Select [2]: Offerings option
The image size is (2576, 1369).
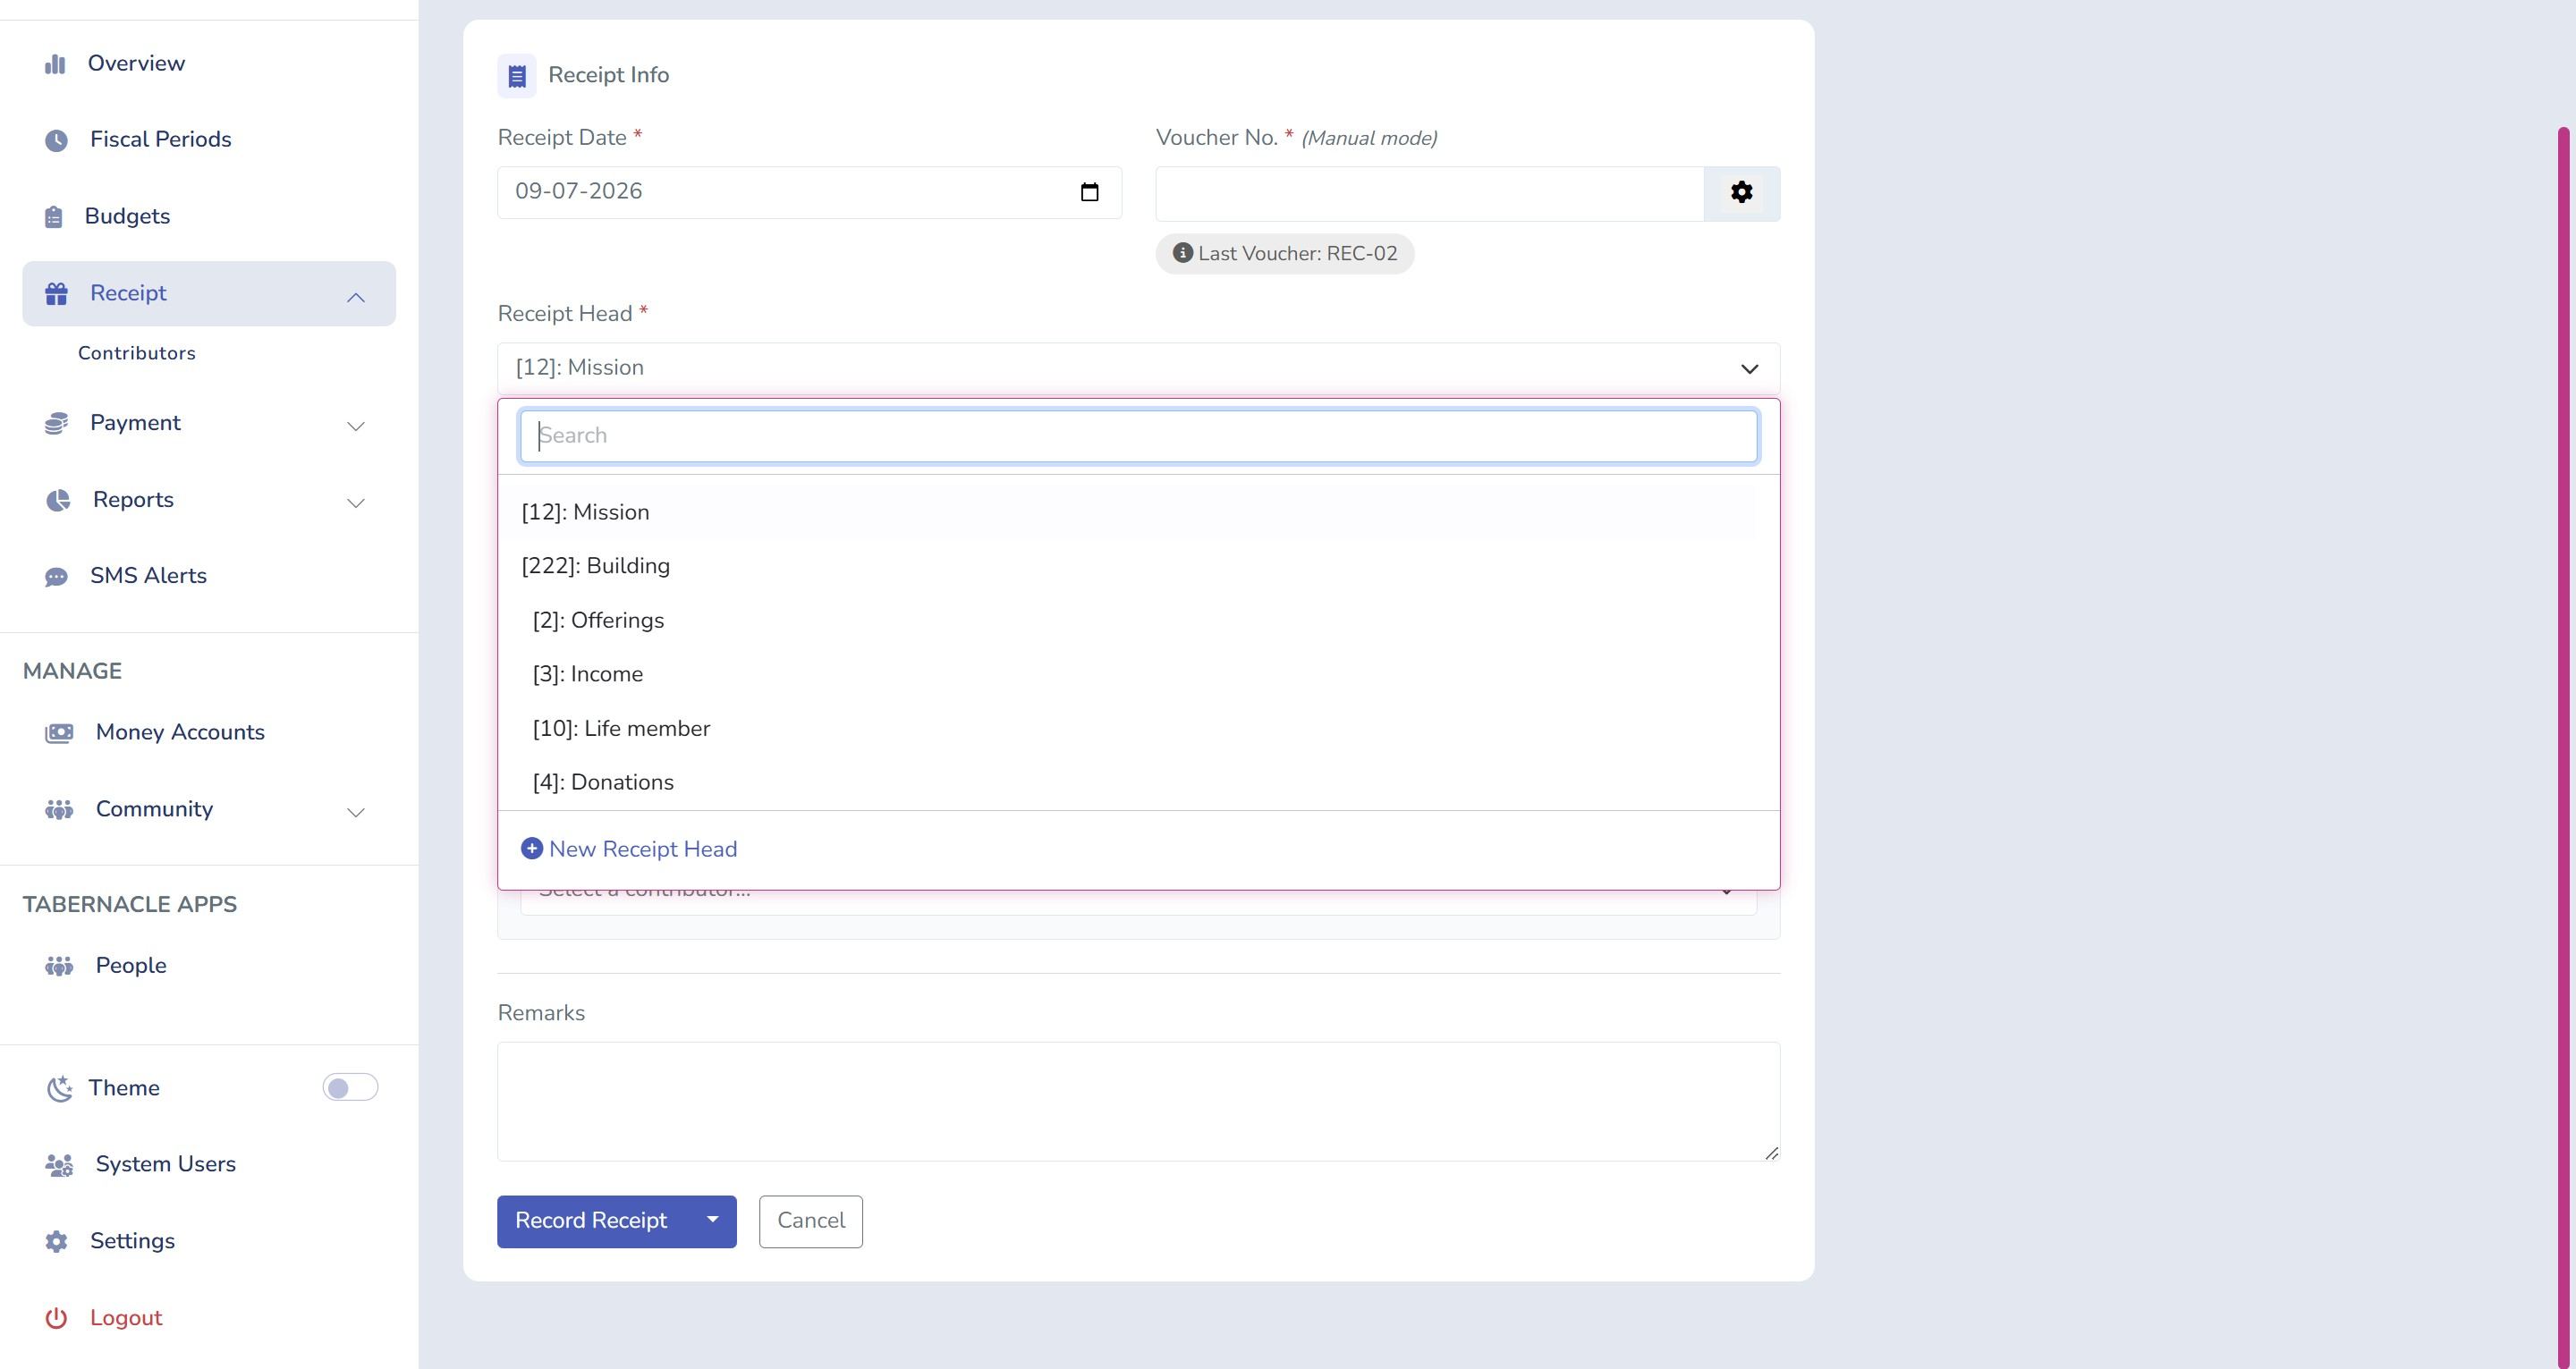click(x=1137, y=620)
